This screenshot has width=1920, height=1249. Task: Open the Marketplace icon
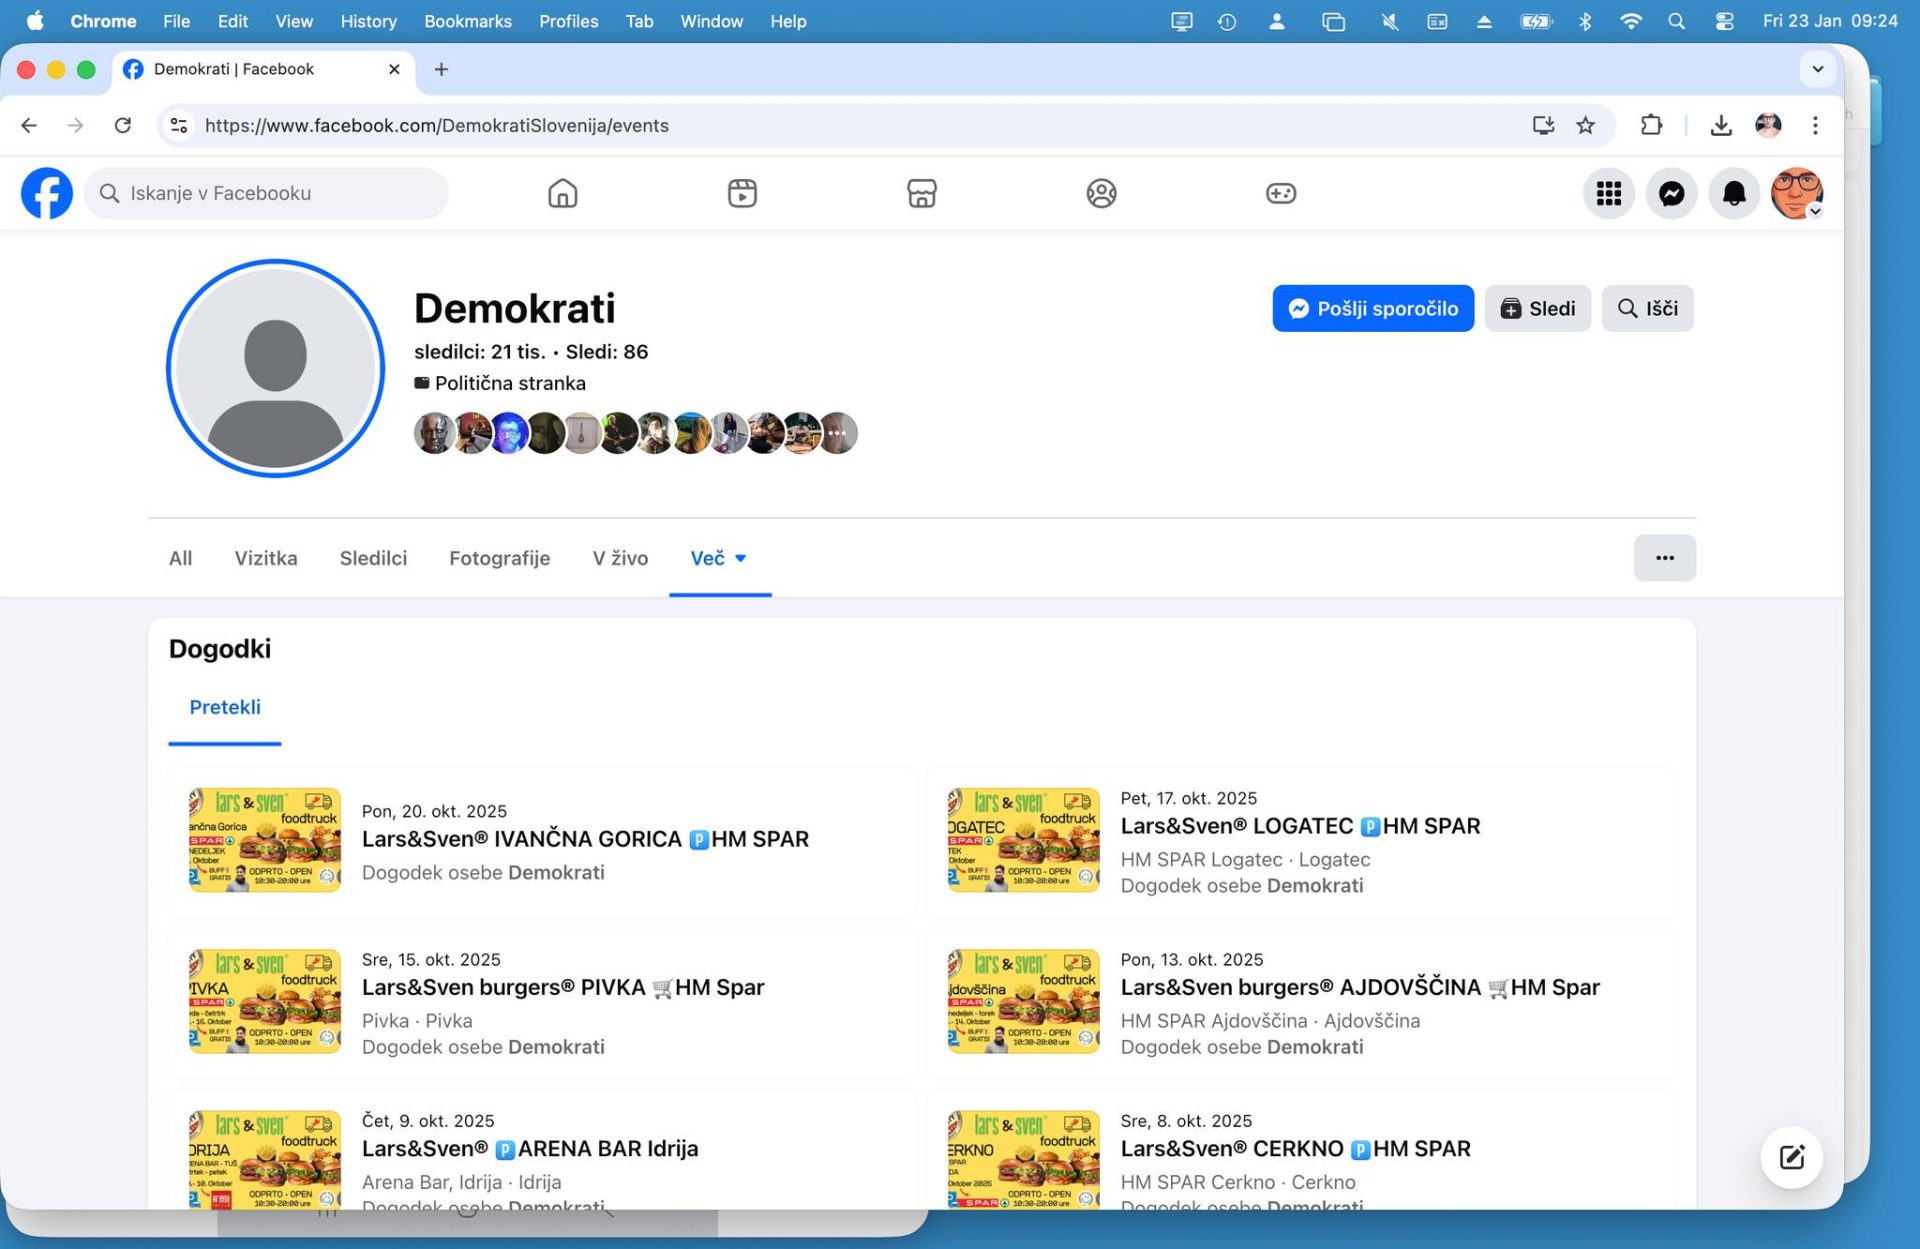point(921,193)
